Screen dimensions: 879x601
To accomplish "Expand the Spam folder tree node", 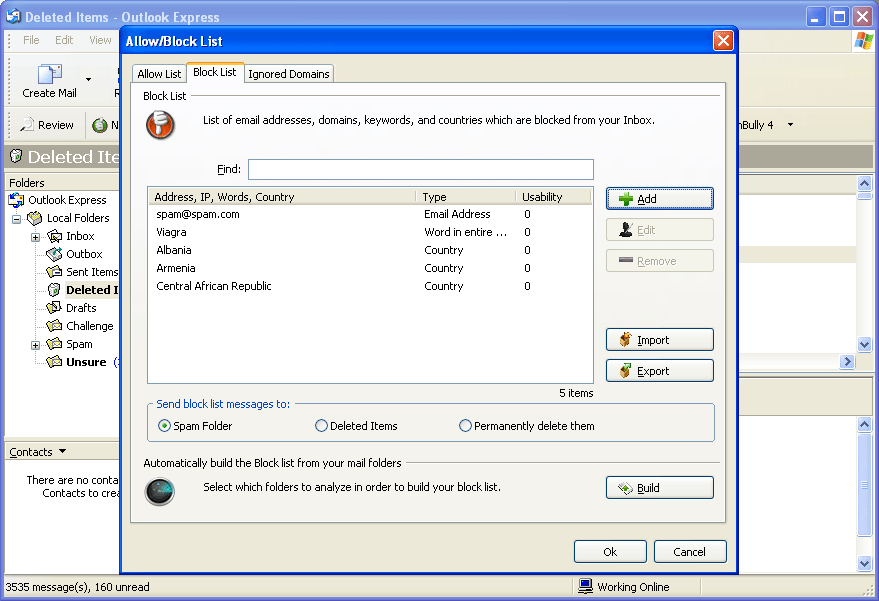I will coord(35,345).
